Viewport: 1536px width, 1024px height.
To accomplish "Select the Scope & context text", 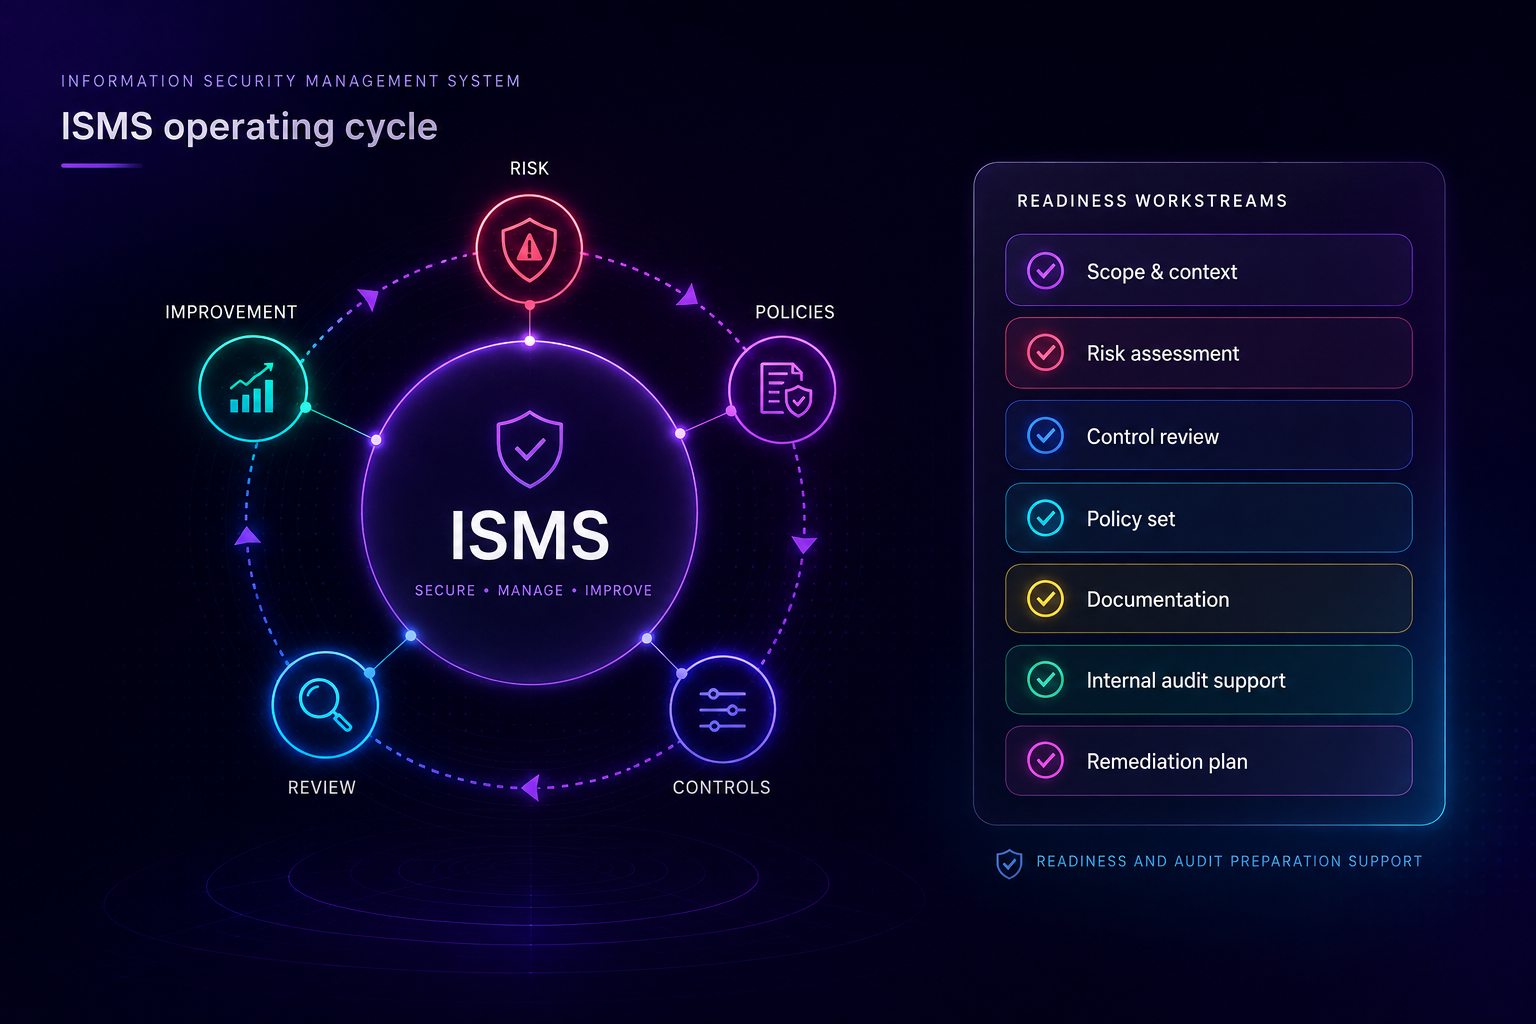I will 1162,272.
